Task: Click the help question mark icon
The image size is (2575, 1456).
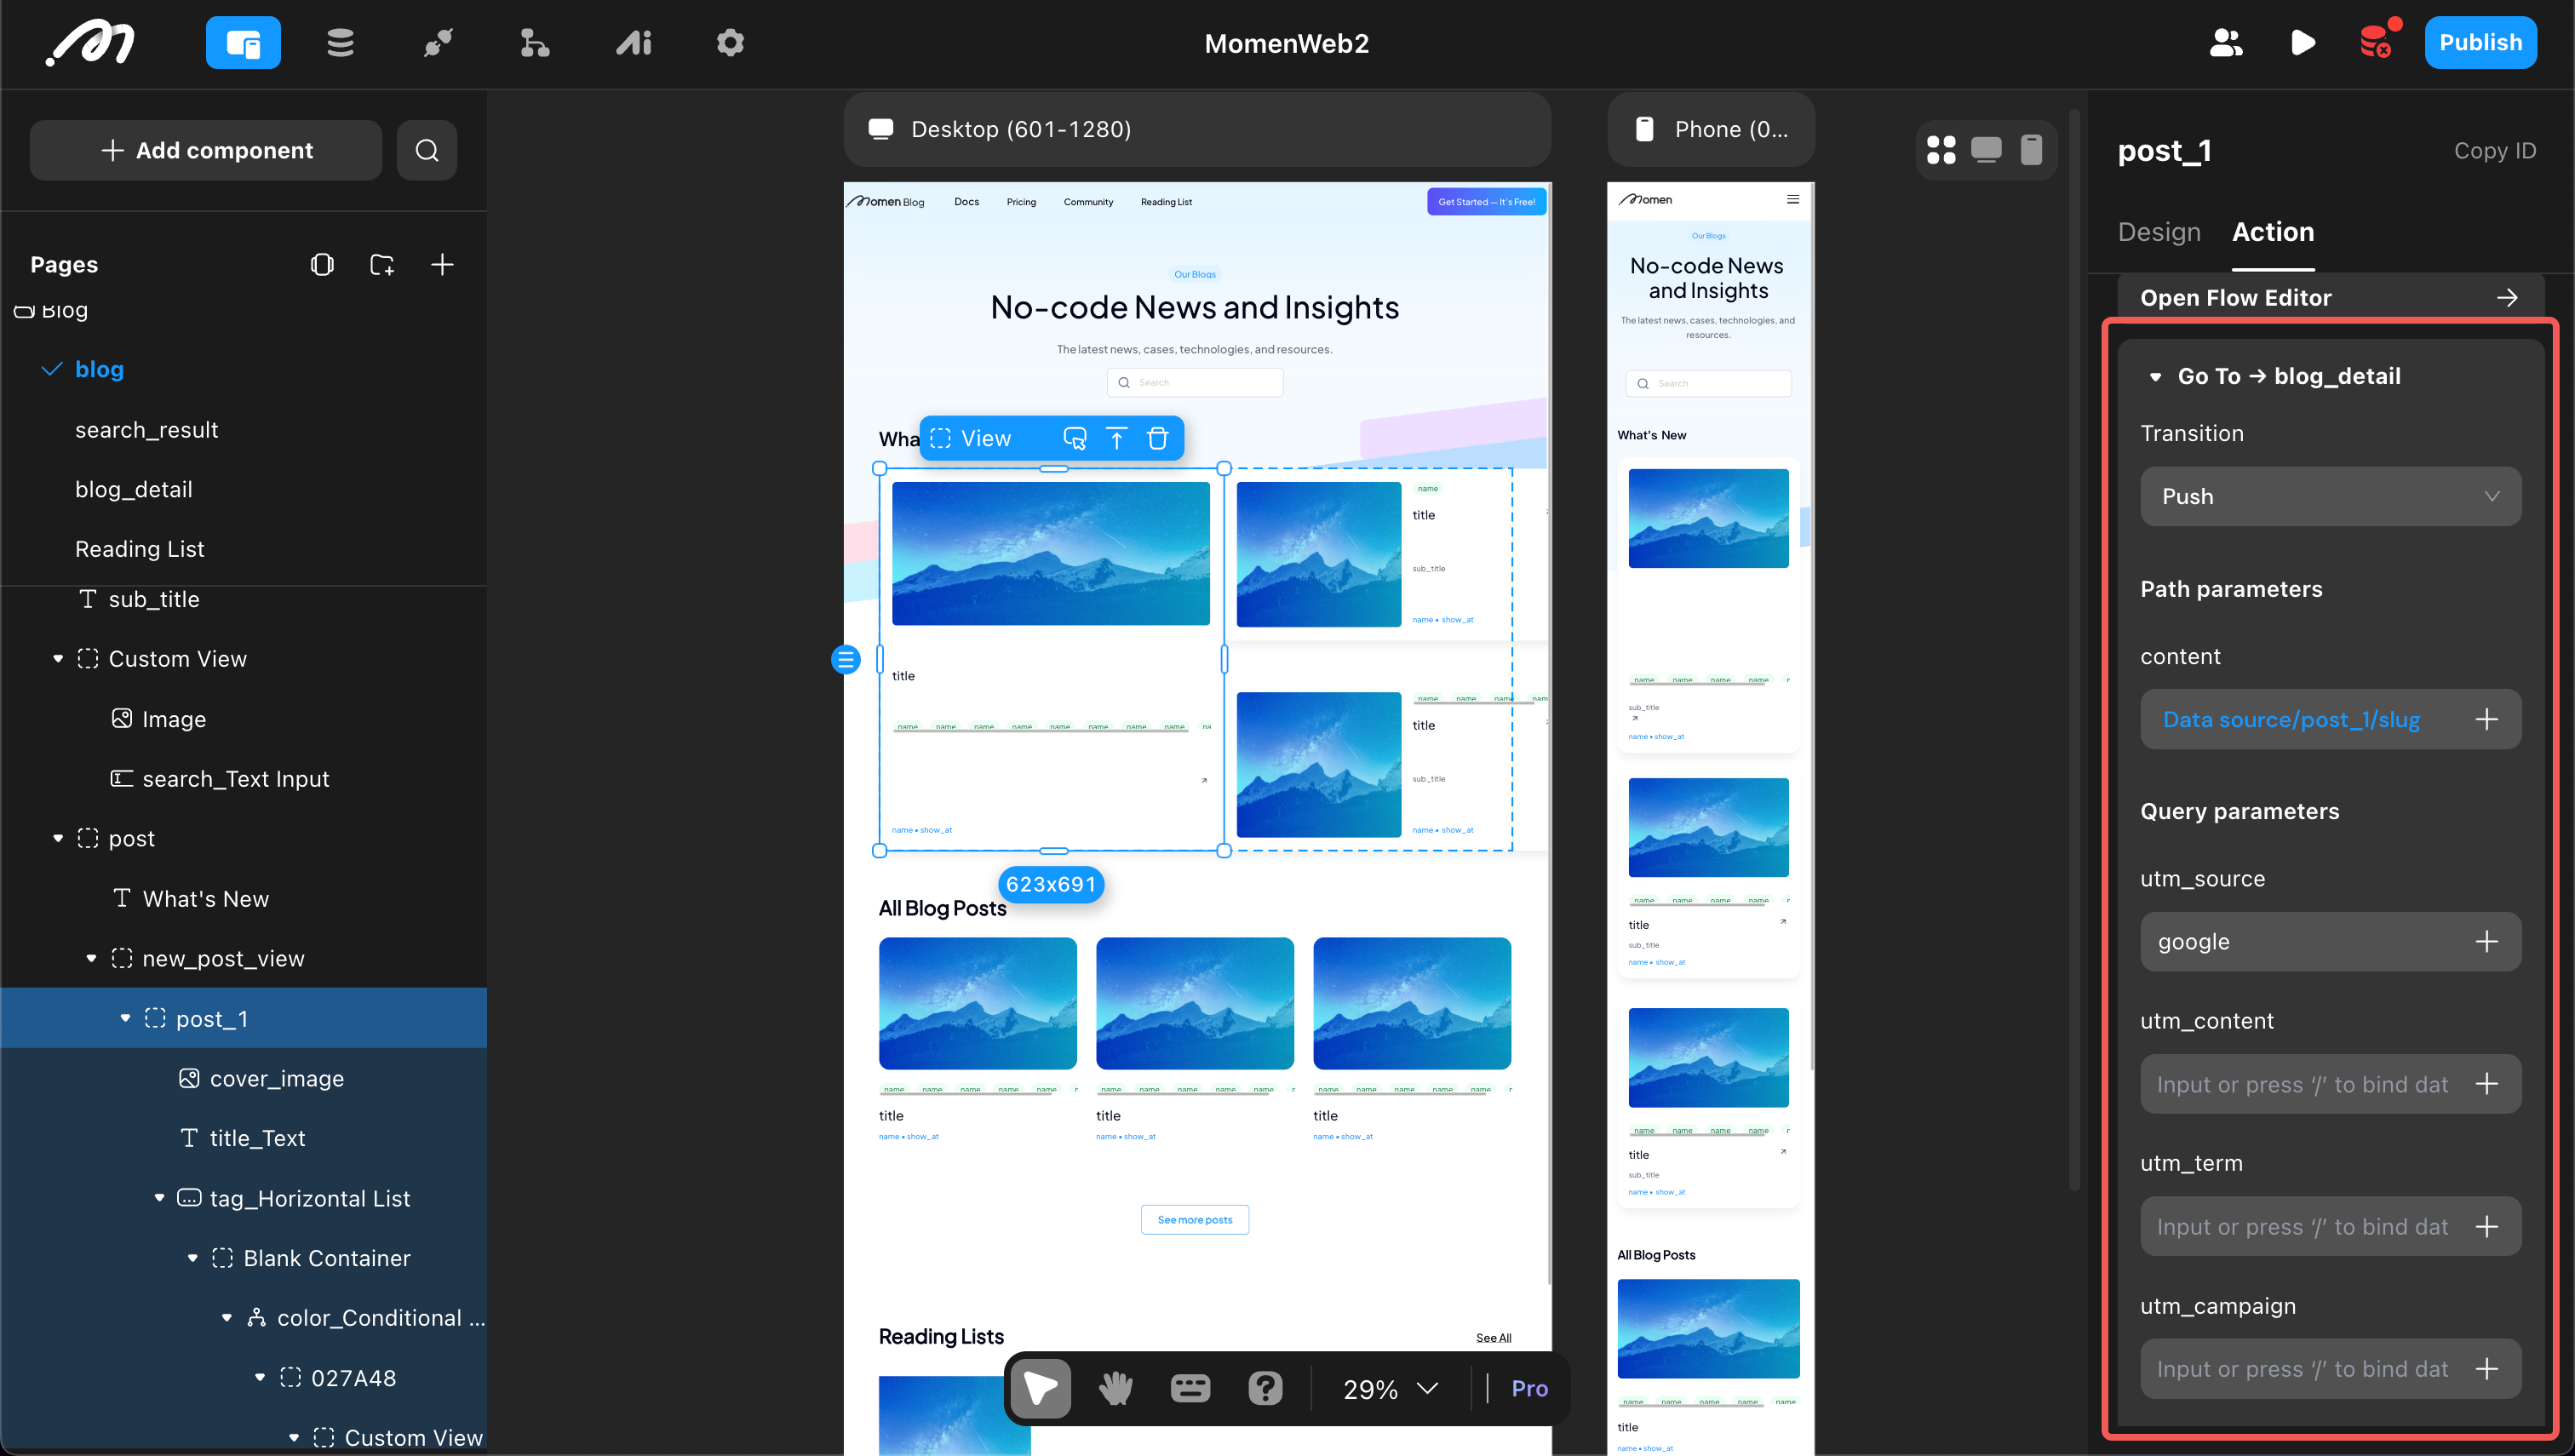Action: (x=1265, y=1388)
